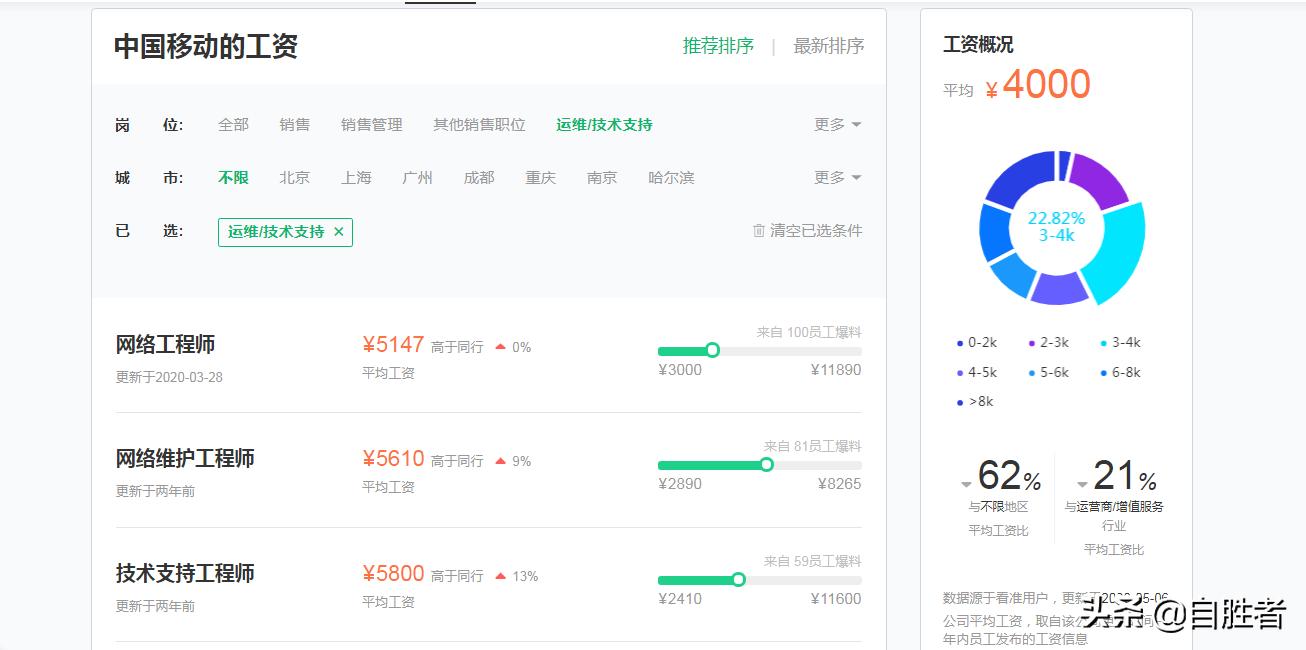Open the 网络工程师 salary entry
The width and height of the screenshot is (1306, 650).
click(165, 345)
